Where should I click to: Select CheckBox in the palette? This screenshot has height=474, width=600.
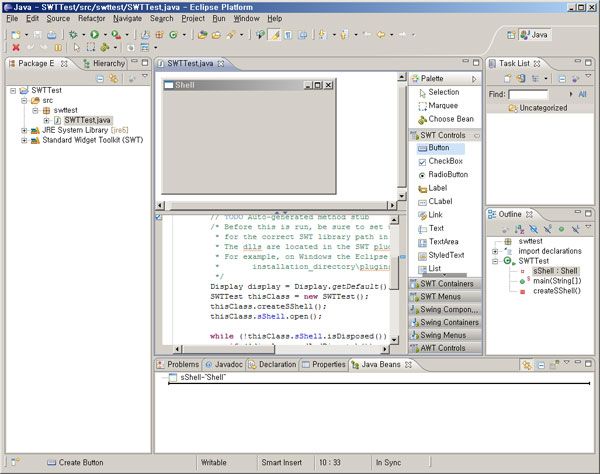(x=441, y=161)
